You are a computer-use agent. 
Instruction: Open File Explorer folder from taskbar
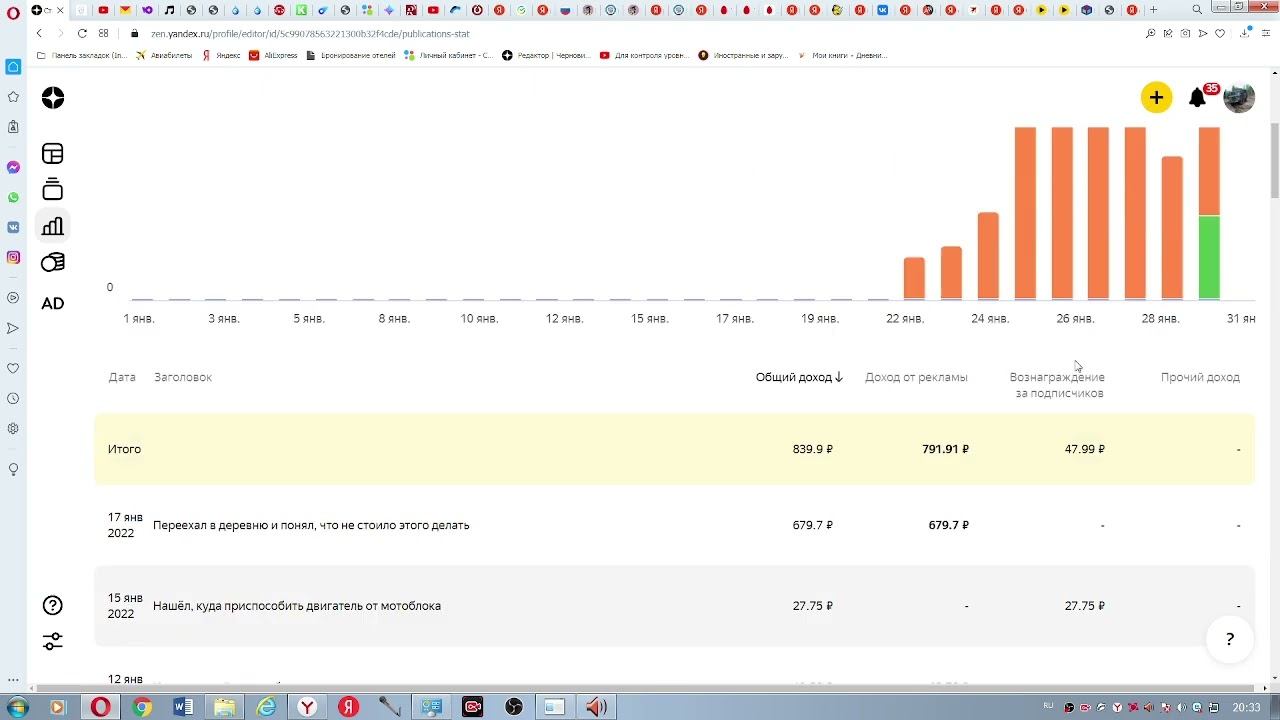tap(224, 707)
